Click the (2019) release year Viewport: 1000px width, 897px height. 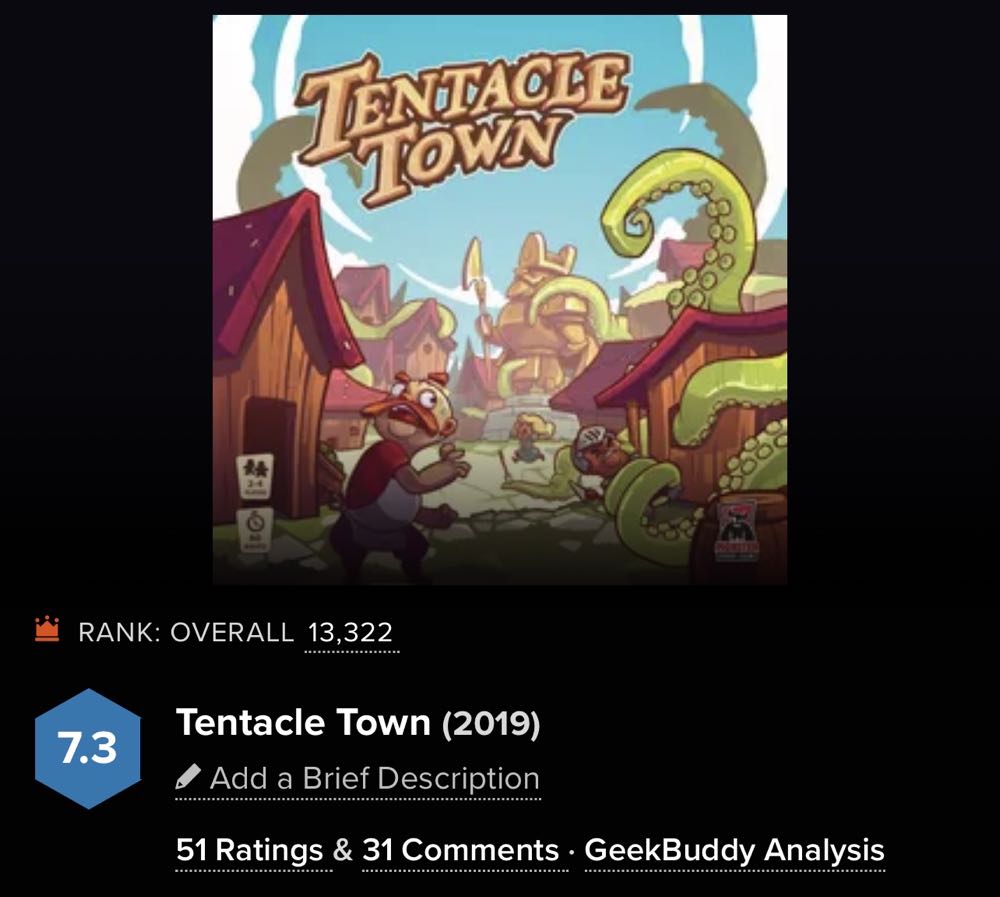click(491, 723)
